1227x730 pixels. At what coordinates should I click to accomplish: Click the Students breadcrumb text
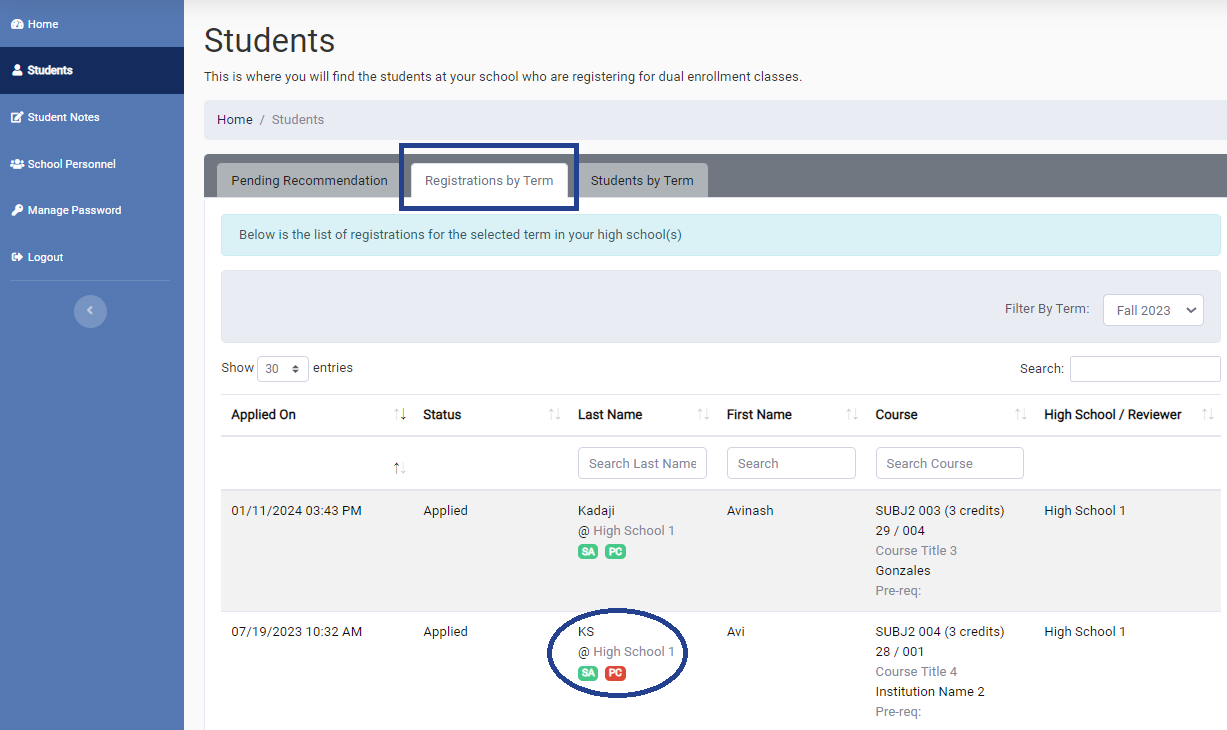point(298,120)
